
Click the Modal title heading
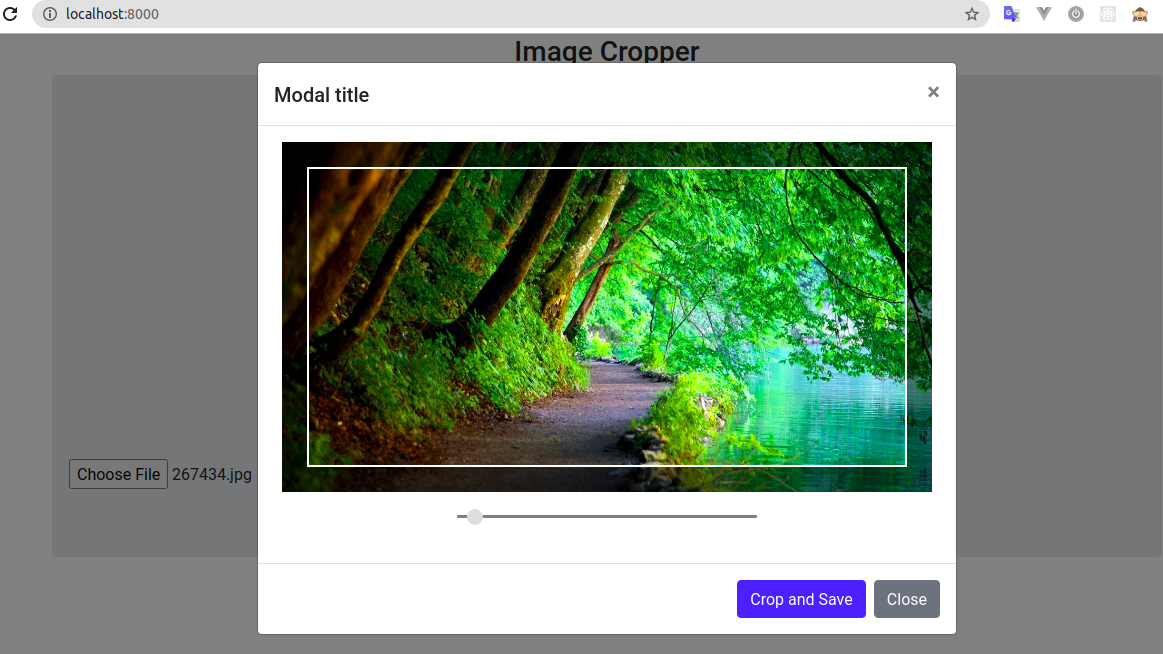pyautogui.click(x=321, y=94)
